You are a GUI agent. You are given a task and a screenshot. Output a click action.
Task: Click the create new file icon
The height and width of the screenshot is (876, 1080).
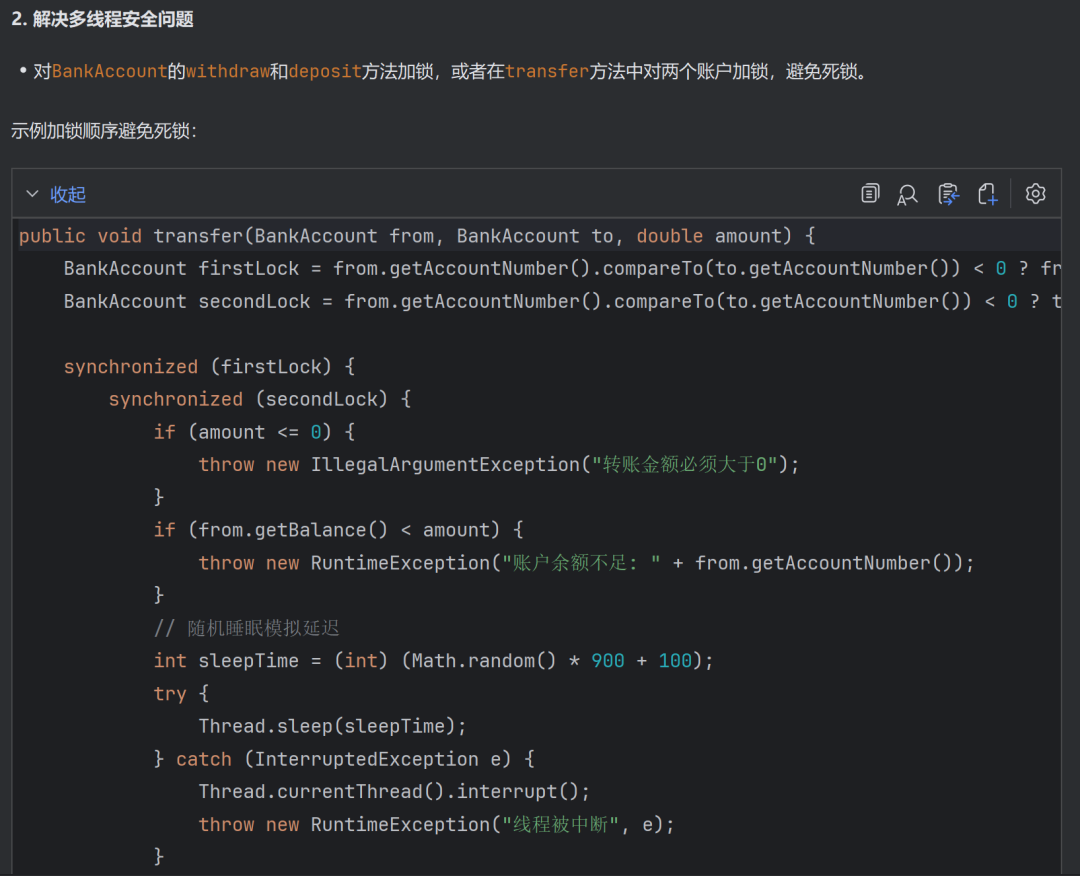tap(987, 194)
